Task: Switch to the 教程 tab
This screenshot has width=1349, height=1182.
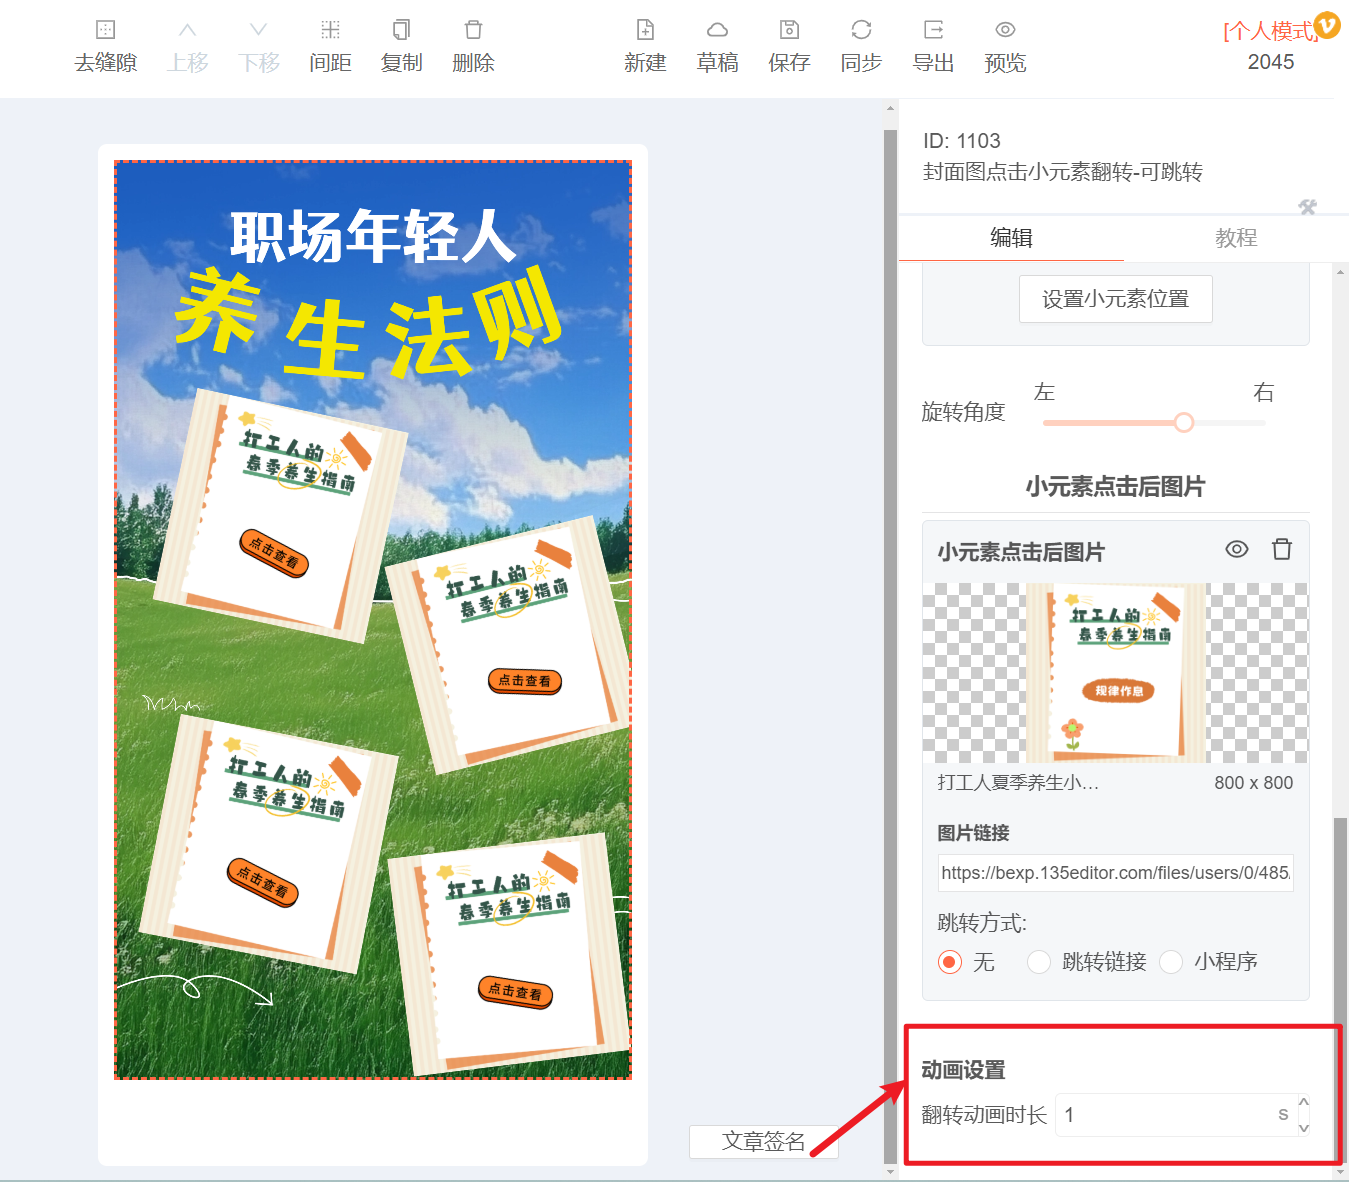Action: click(1236, 238)
